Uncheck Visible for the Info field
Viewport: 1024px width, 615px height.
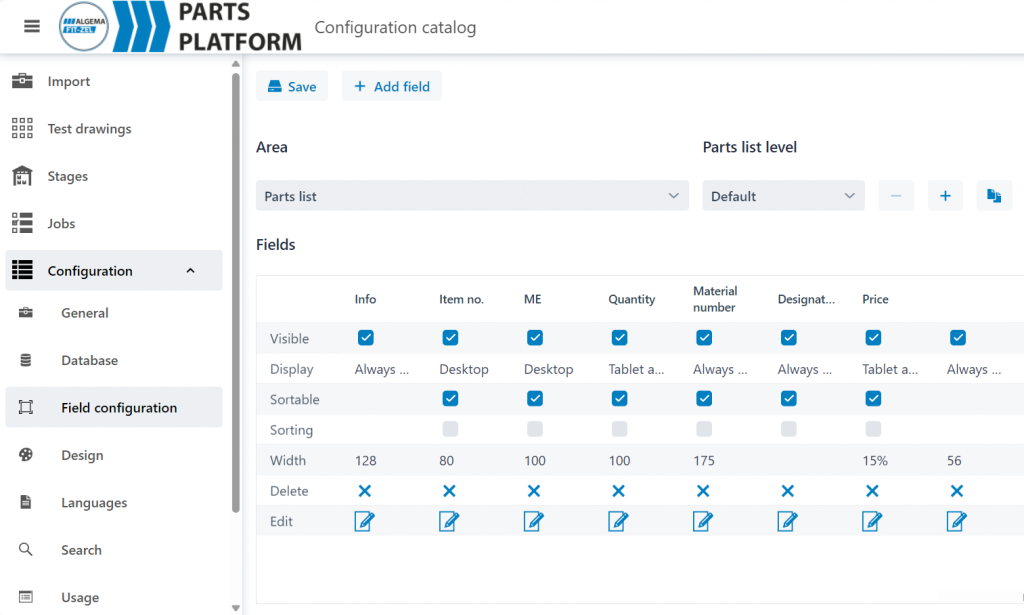(365, 338)
